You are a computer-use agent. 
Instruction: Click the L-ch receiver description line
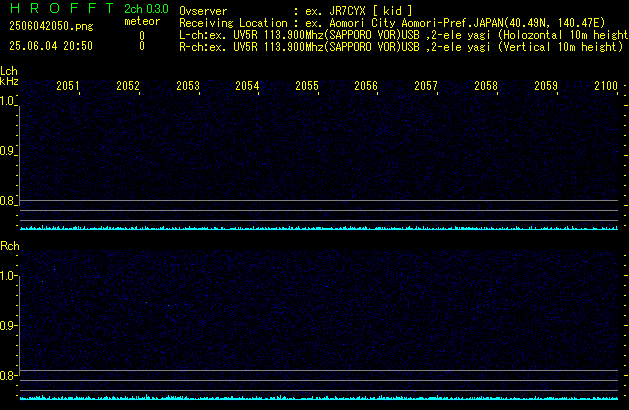(404, 35)
